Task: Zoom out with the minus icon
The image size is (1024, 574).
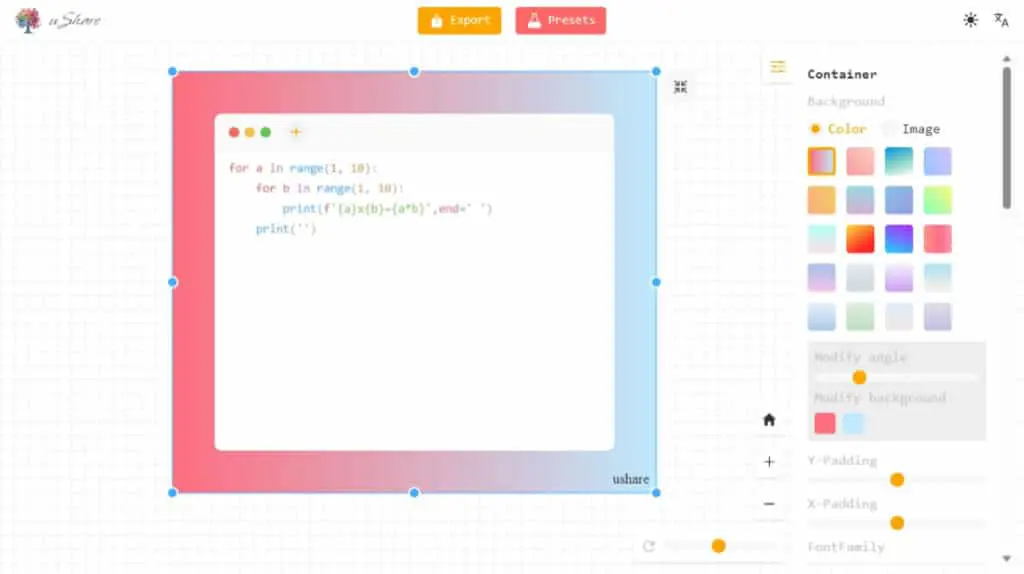Action: 769,503
